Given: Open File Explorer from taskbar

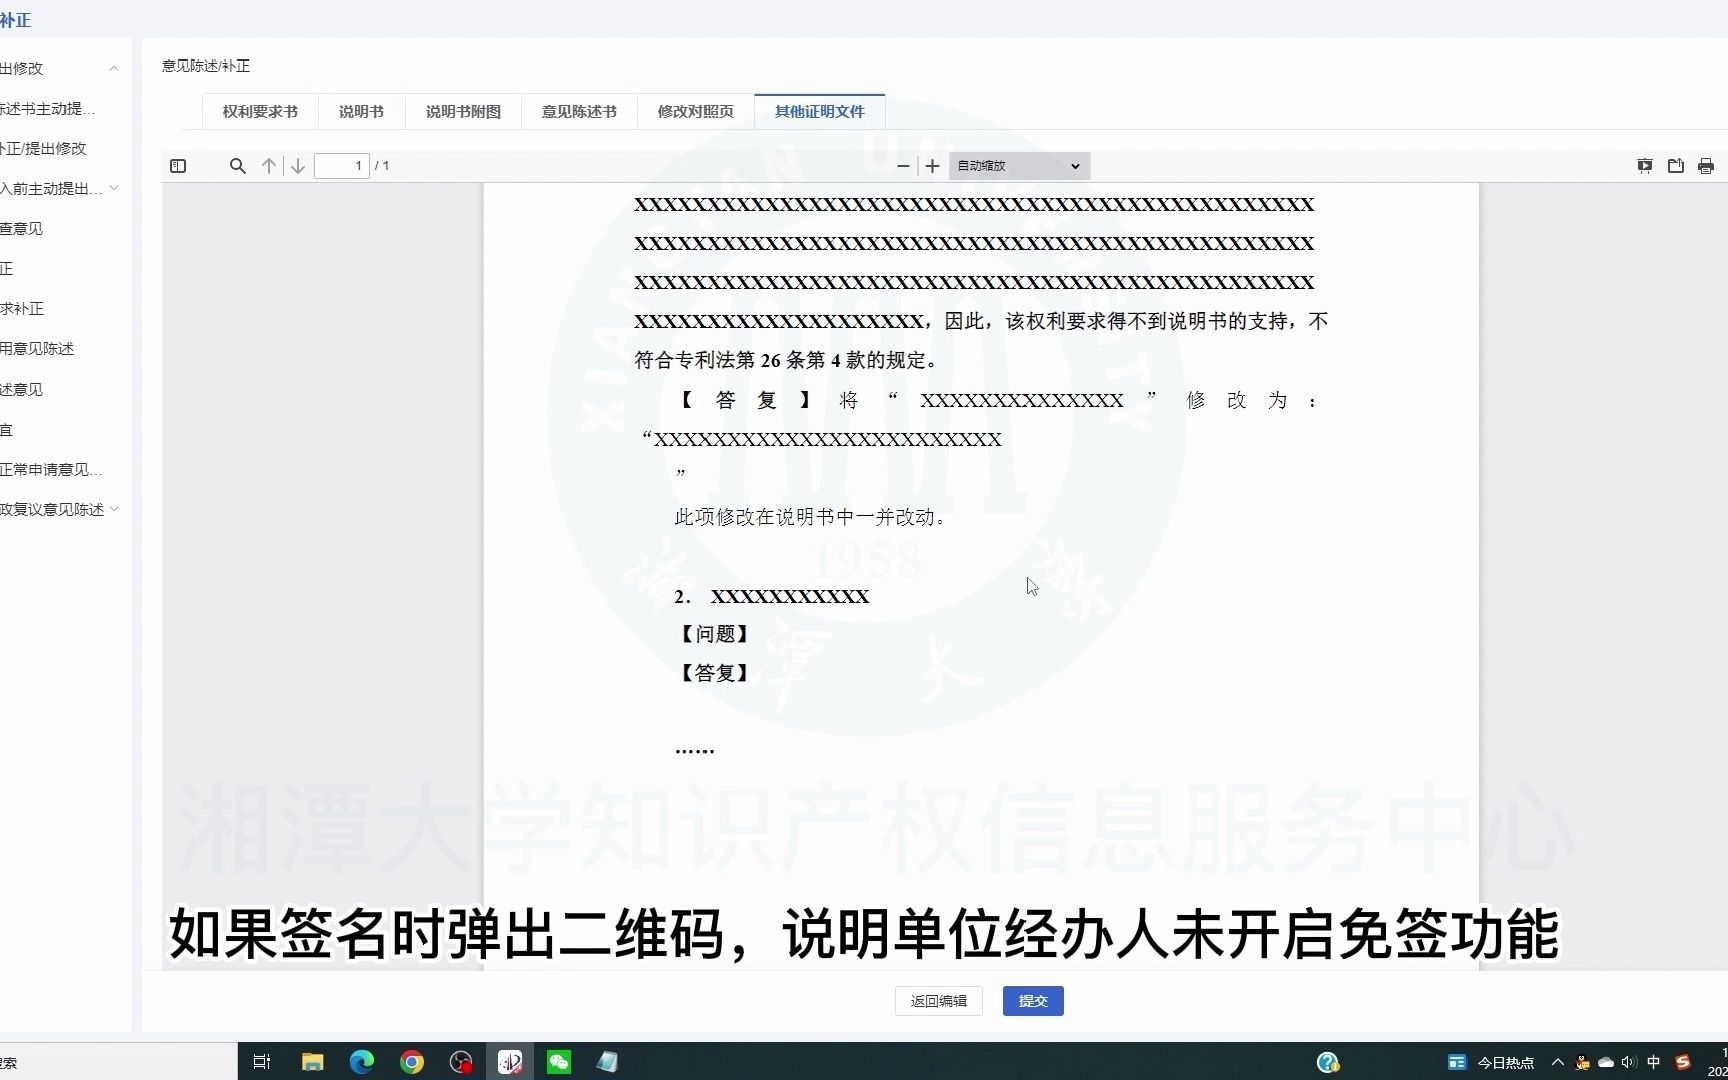Looking at the screenshot, I should 312,1062.
